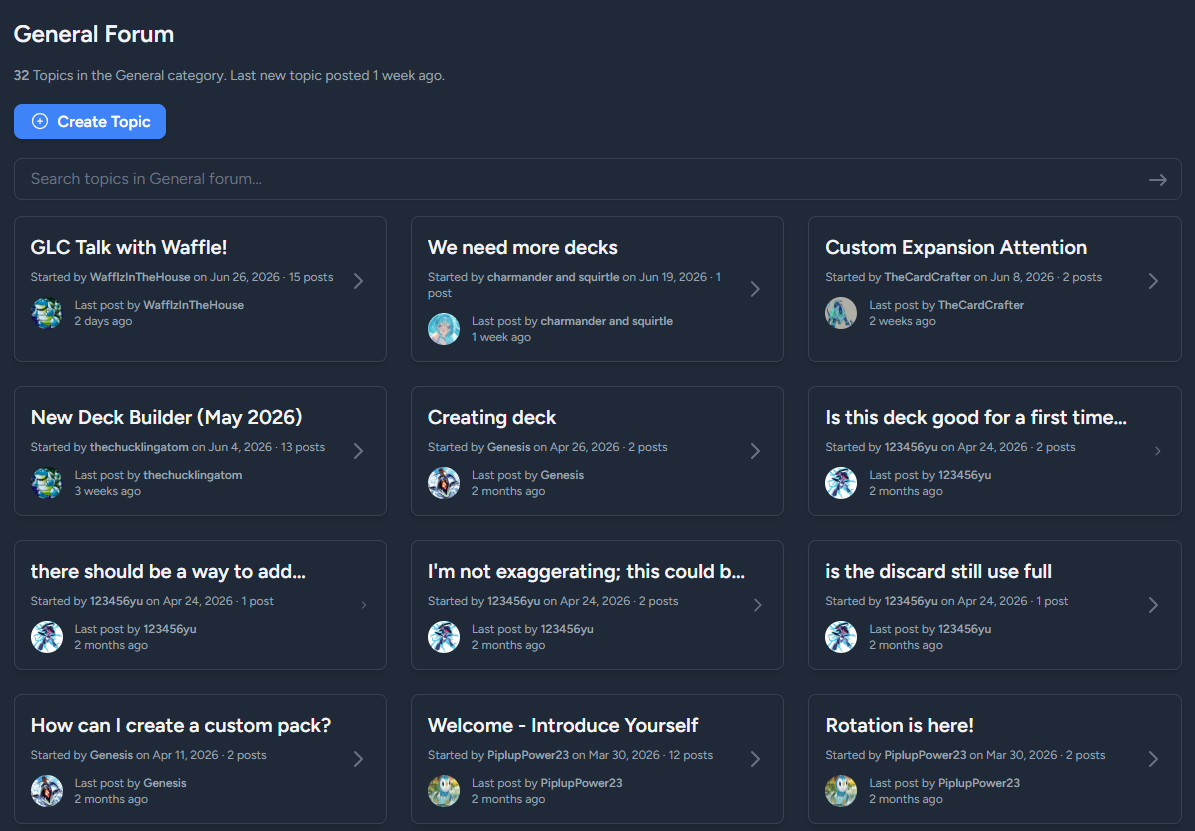Open I'm not exaggerating; this could b... topic
This screenshot has height=831, width=1195.
click(586, 571)
